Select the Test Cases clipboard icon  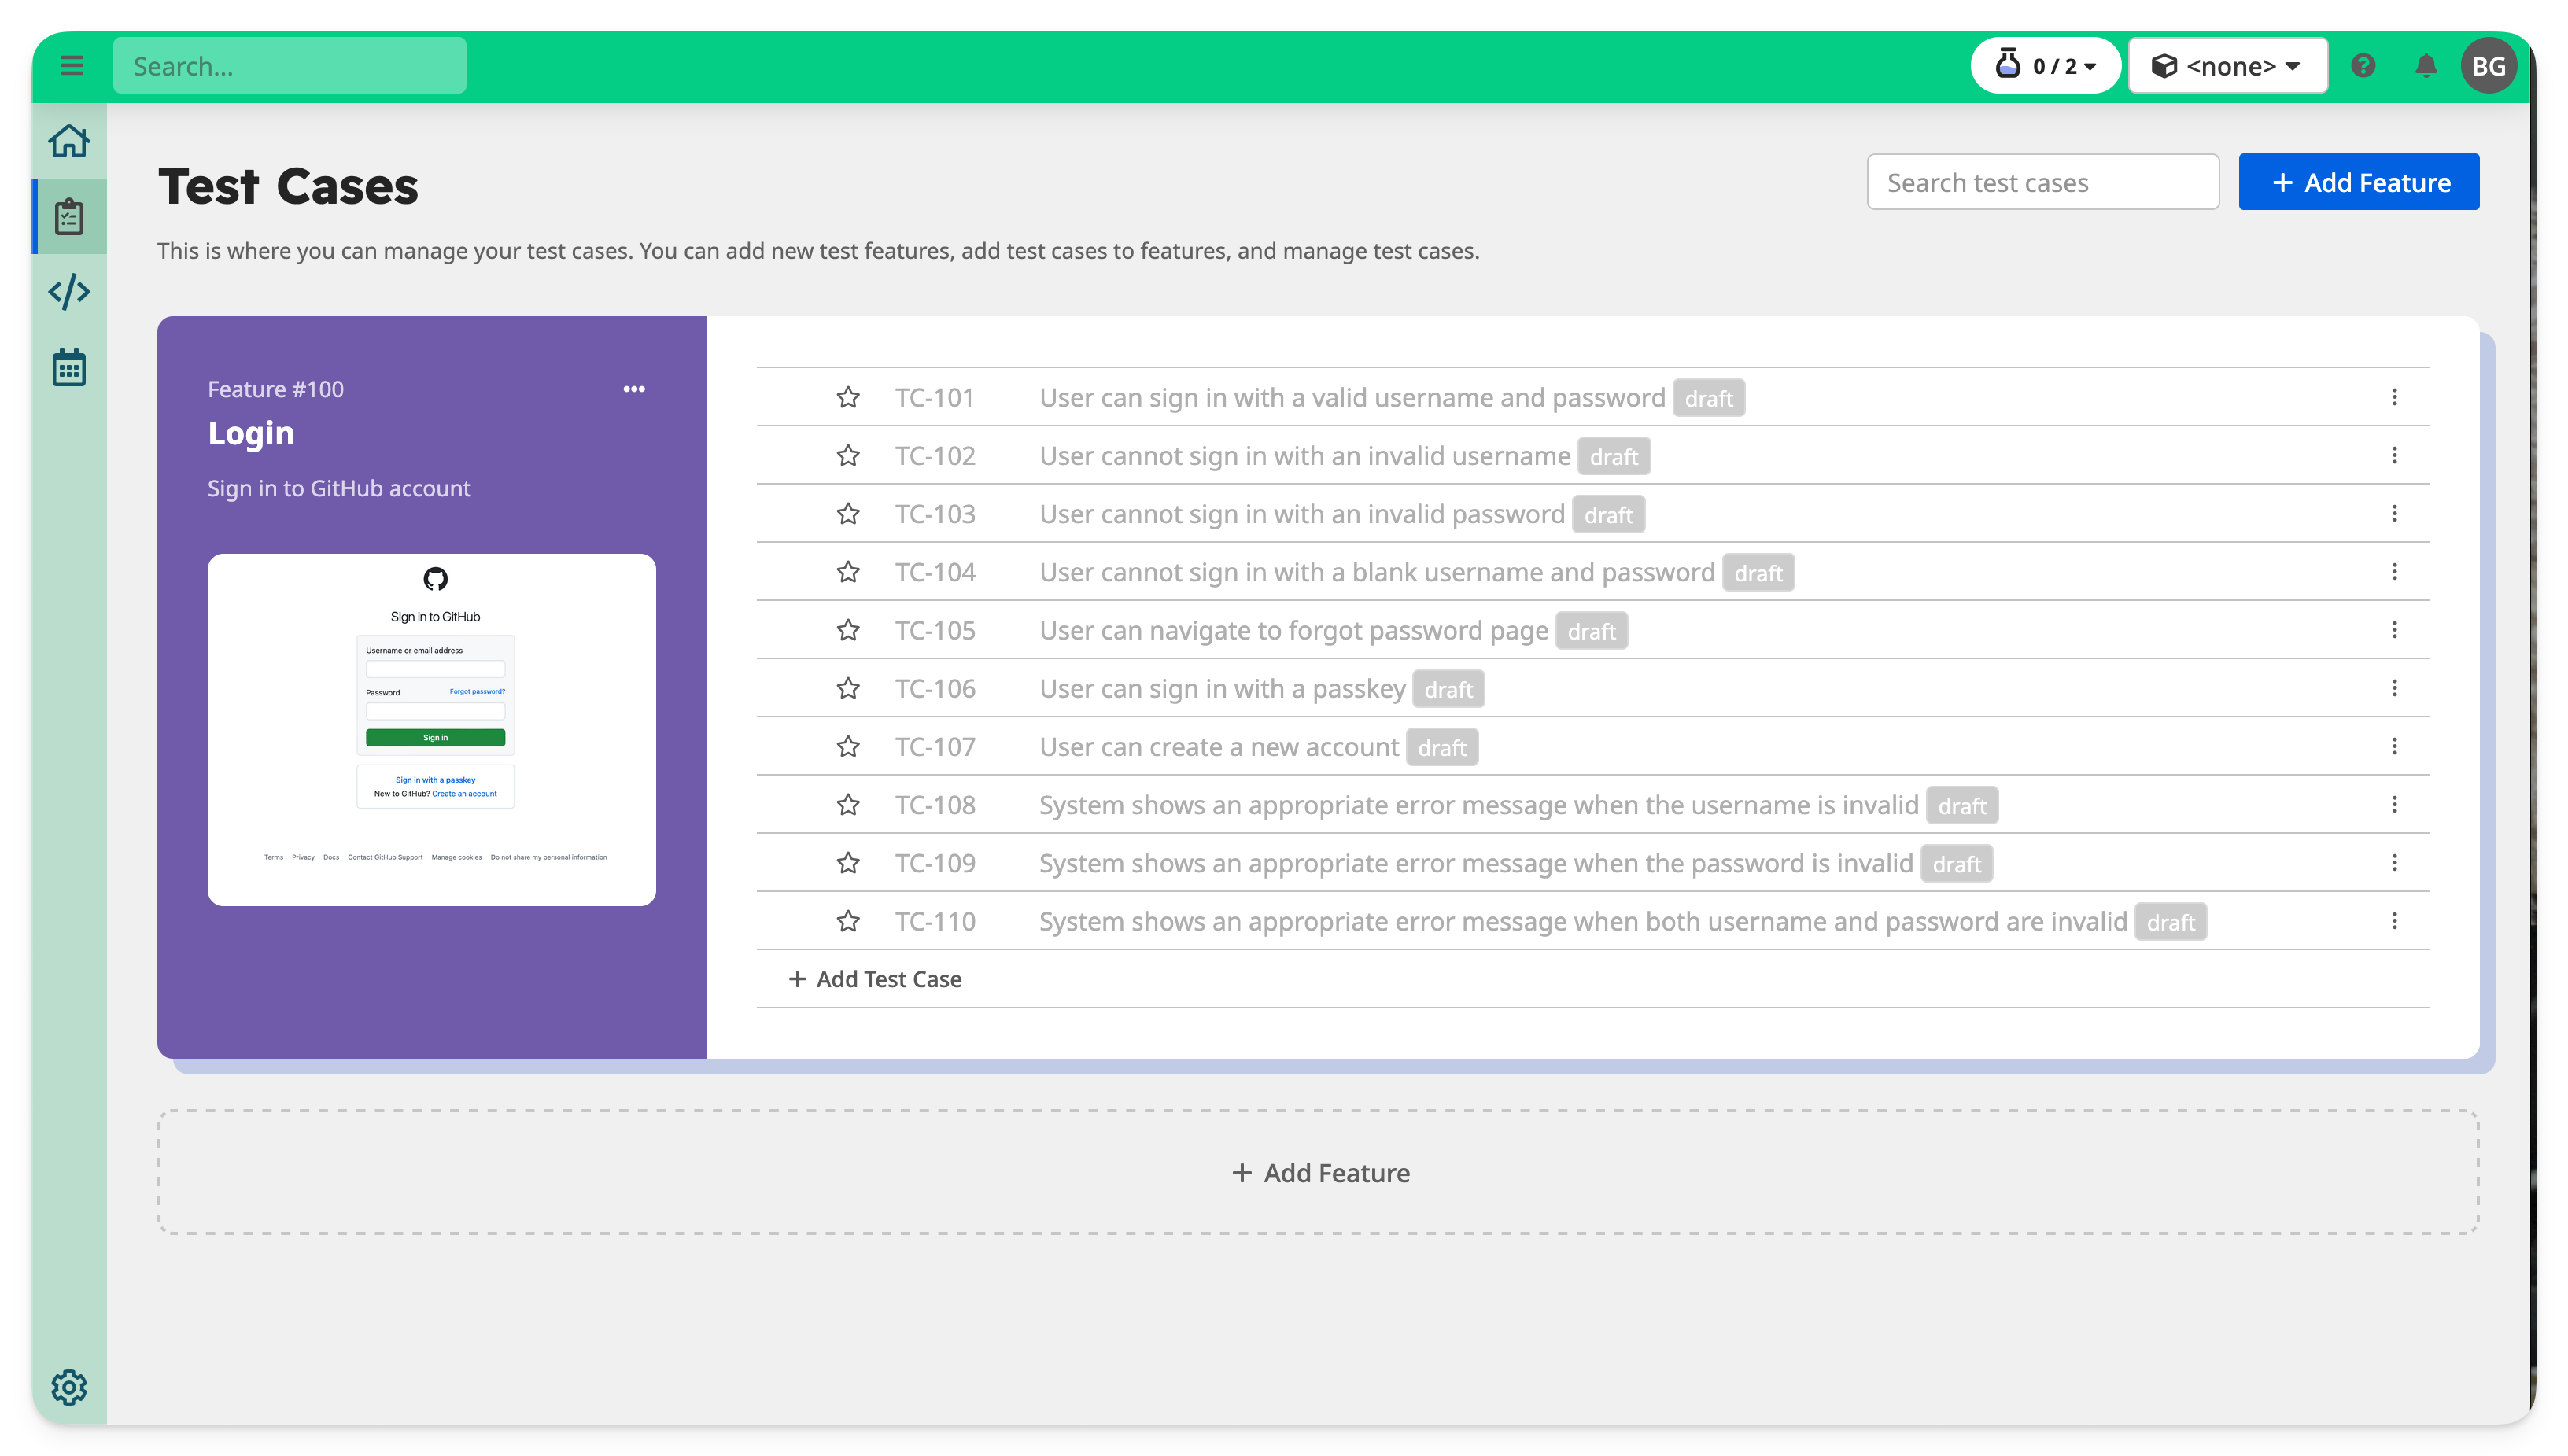(69, 216)
